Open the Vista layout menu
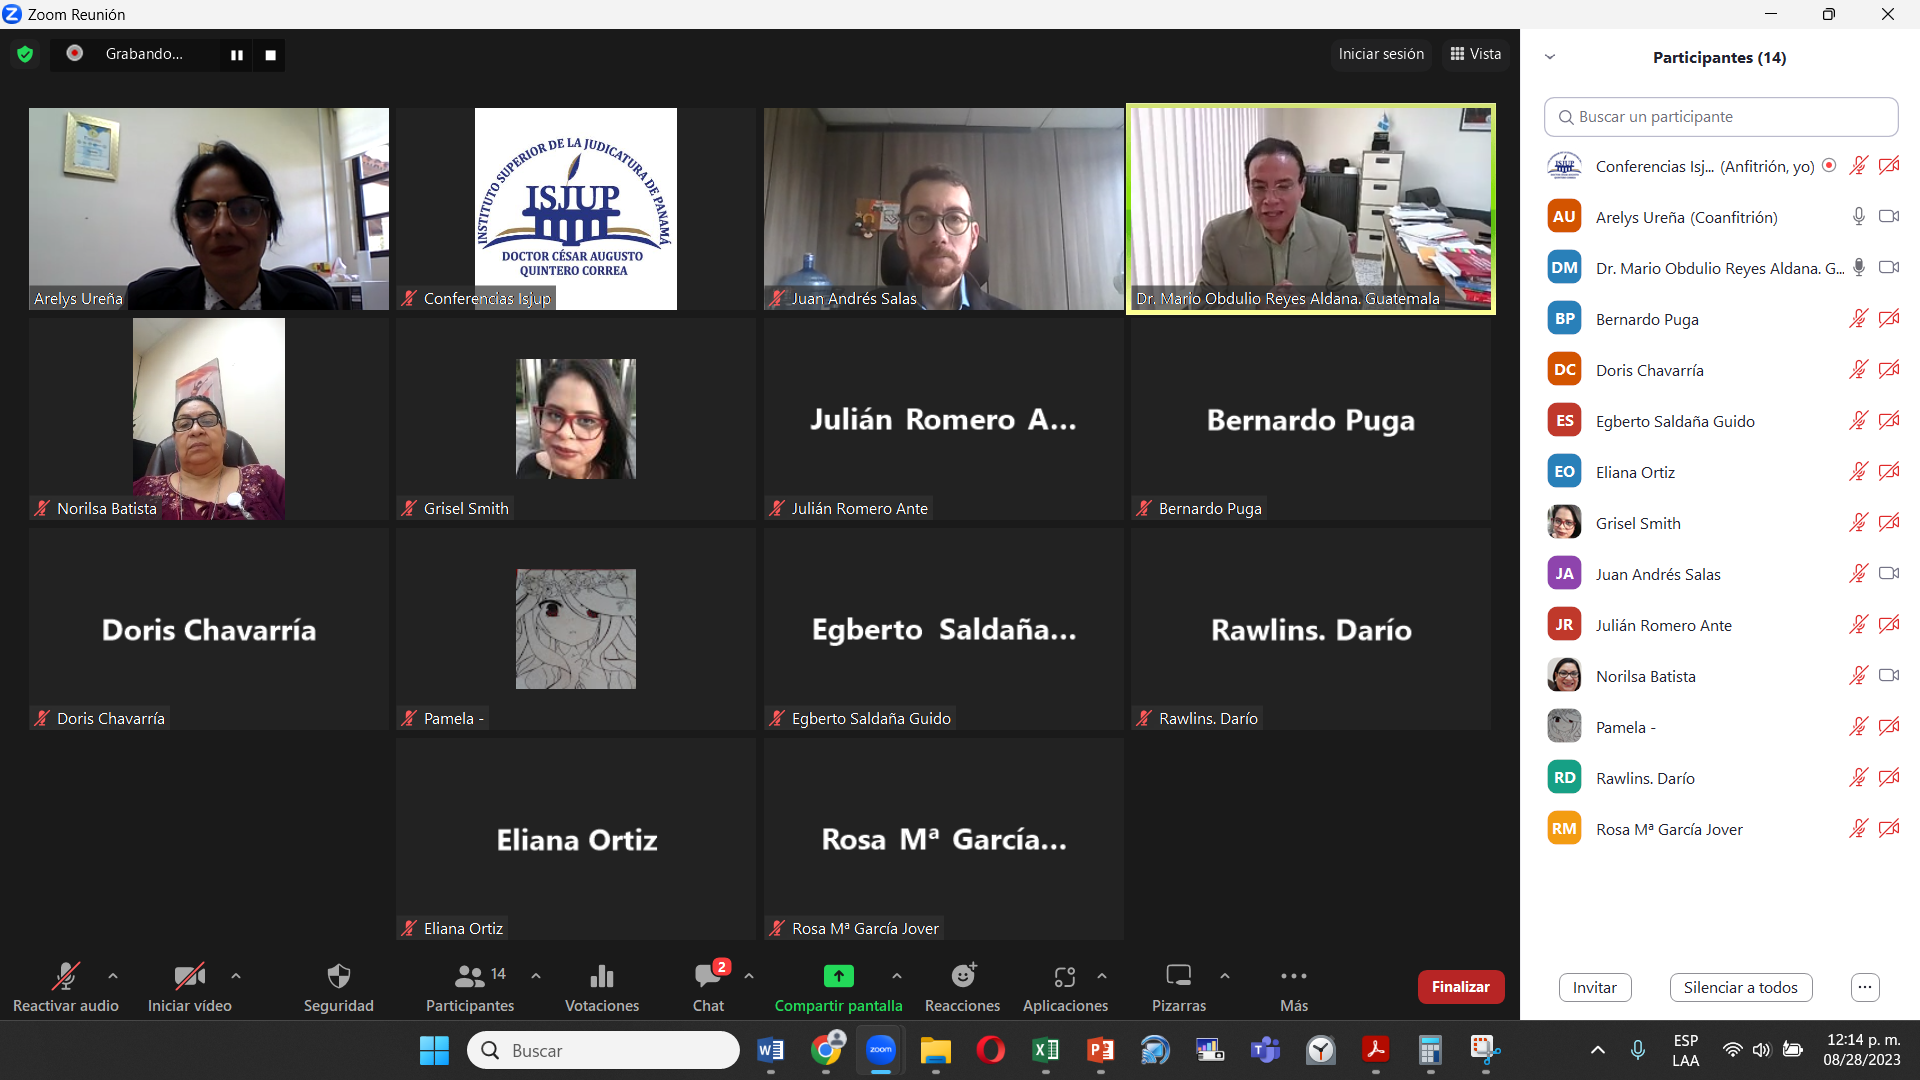This screenshot has height=1080, width=1920. click(1476, 54)
